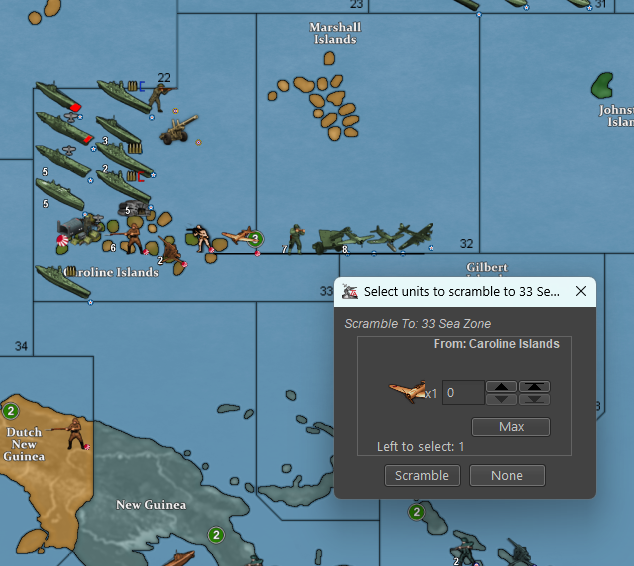Image resolution: width=634 pixels, height=566 pixels.
Task: Click the scramble quantity input field
Action: [462, 393]
